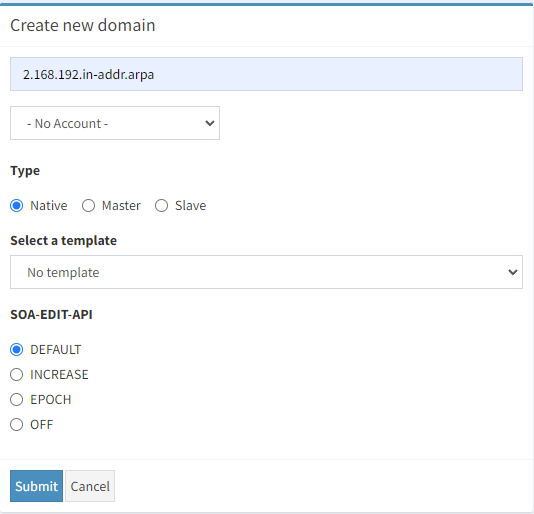Click the chevron arrow on the template selector
The image size is (534, 514).
[x=513, y=272]
